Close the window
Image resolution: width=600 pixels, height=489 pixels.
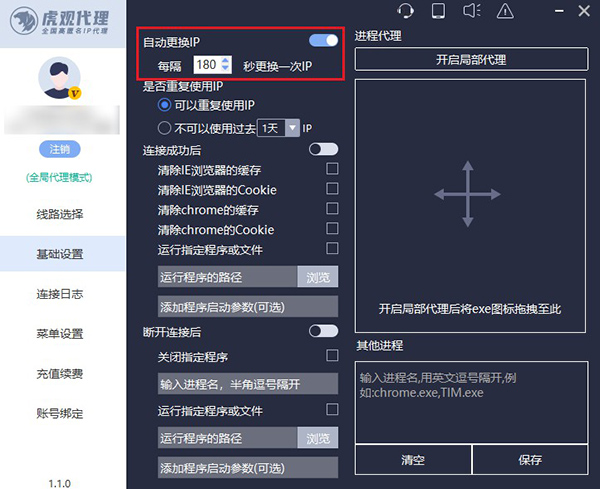click(584, 11)
